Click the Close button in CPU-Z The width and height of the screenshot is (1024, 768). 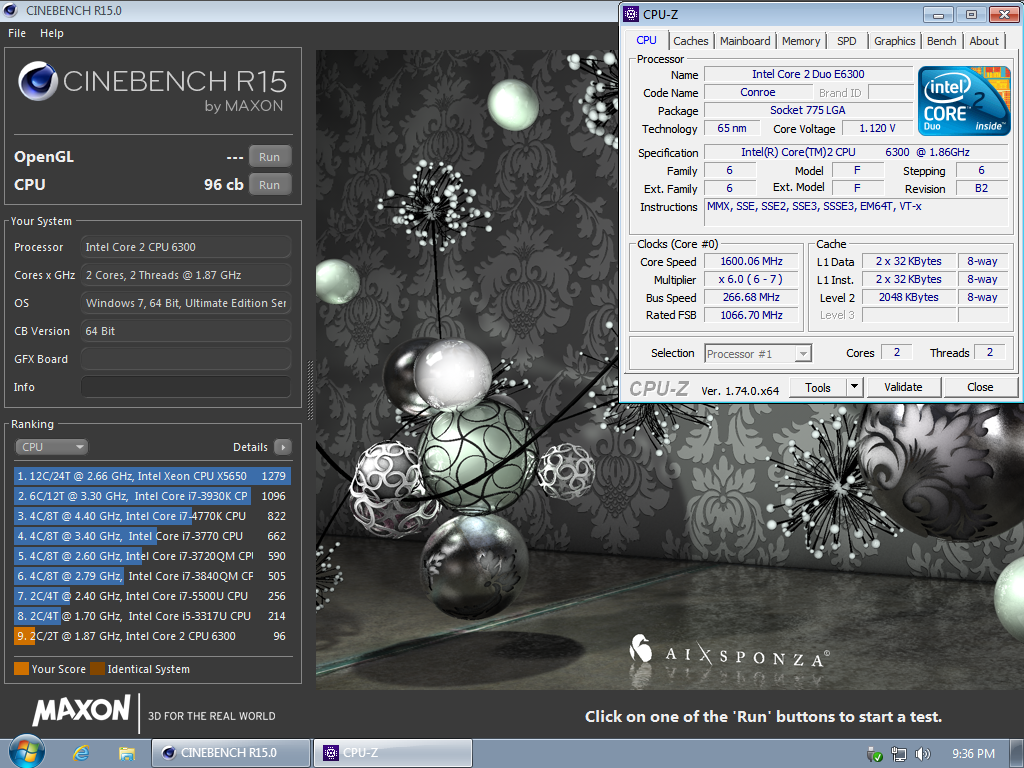pos(980,387)
